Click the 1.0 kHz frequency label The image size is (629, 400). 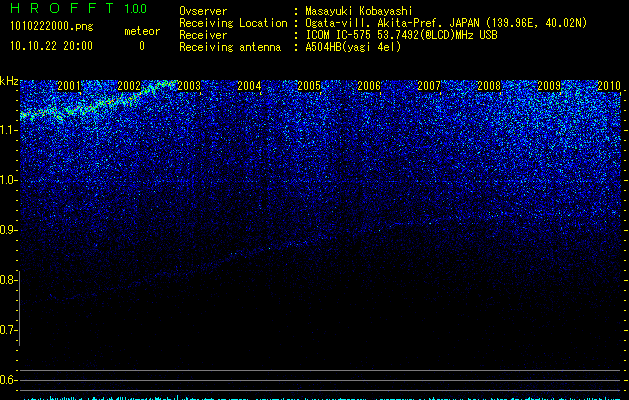coord(7,180)
